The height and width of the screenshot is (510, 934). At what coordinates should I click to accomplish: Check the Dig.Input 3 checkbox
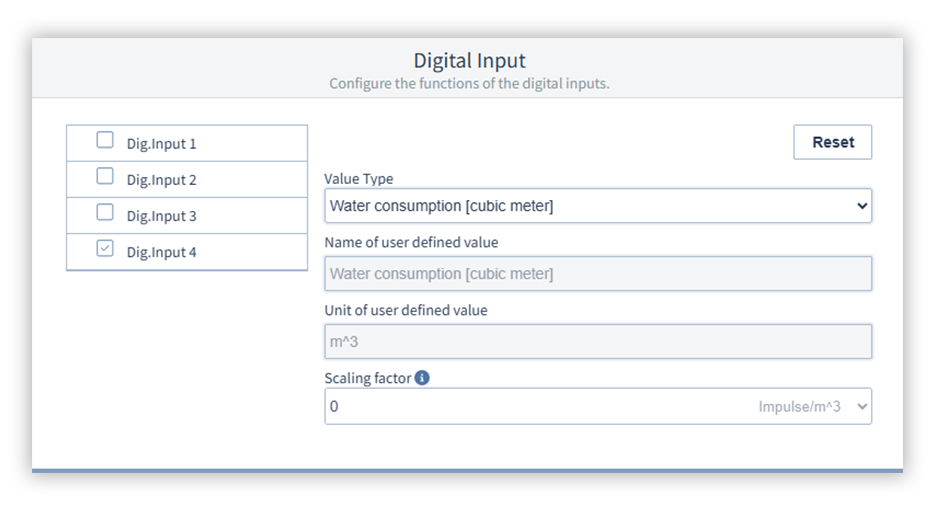(x=105, y=214)
